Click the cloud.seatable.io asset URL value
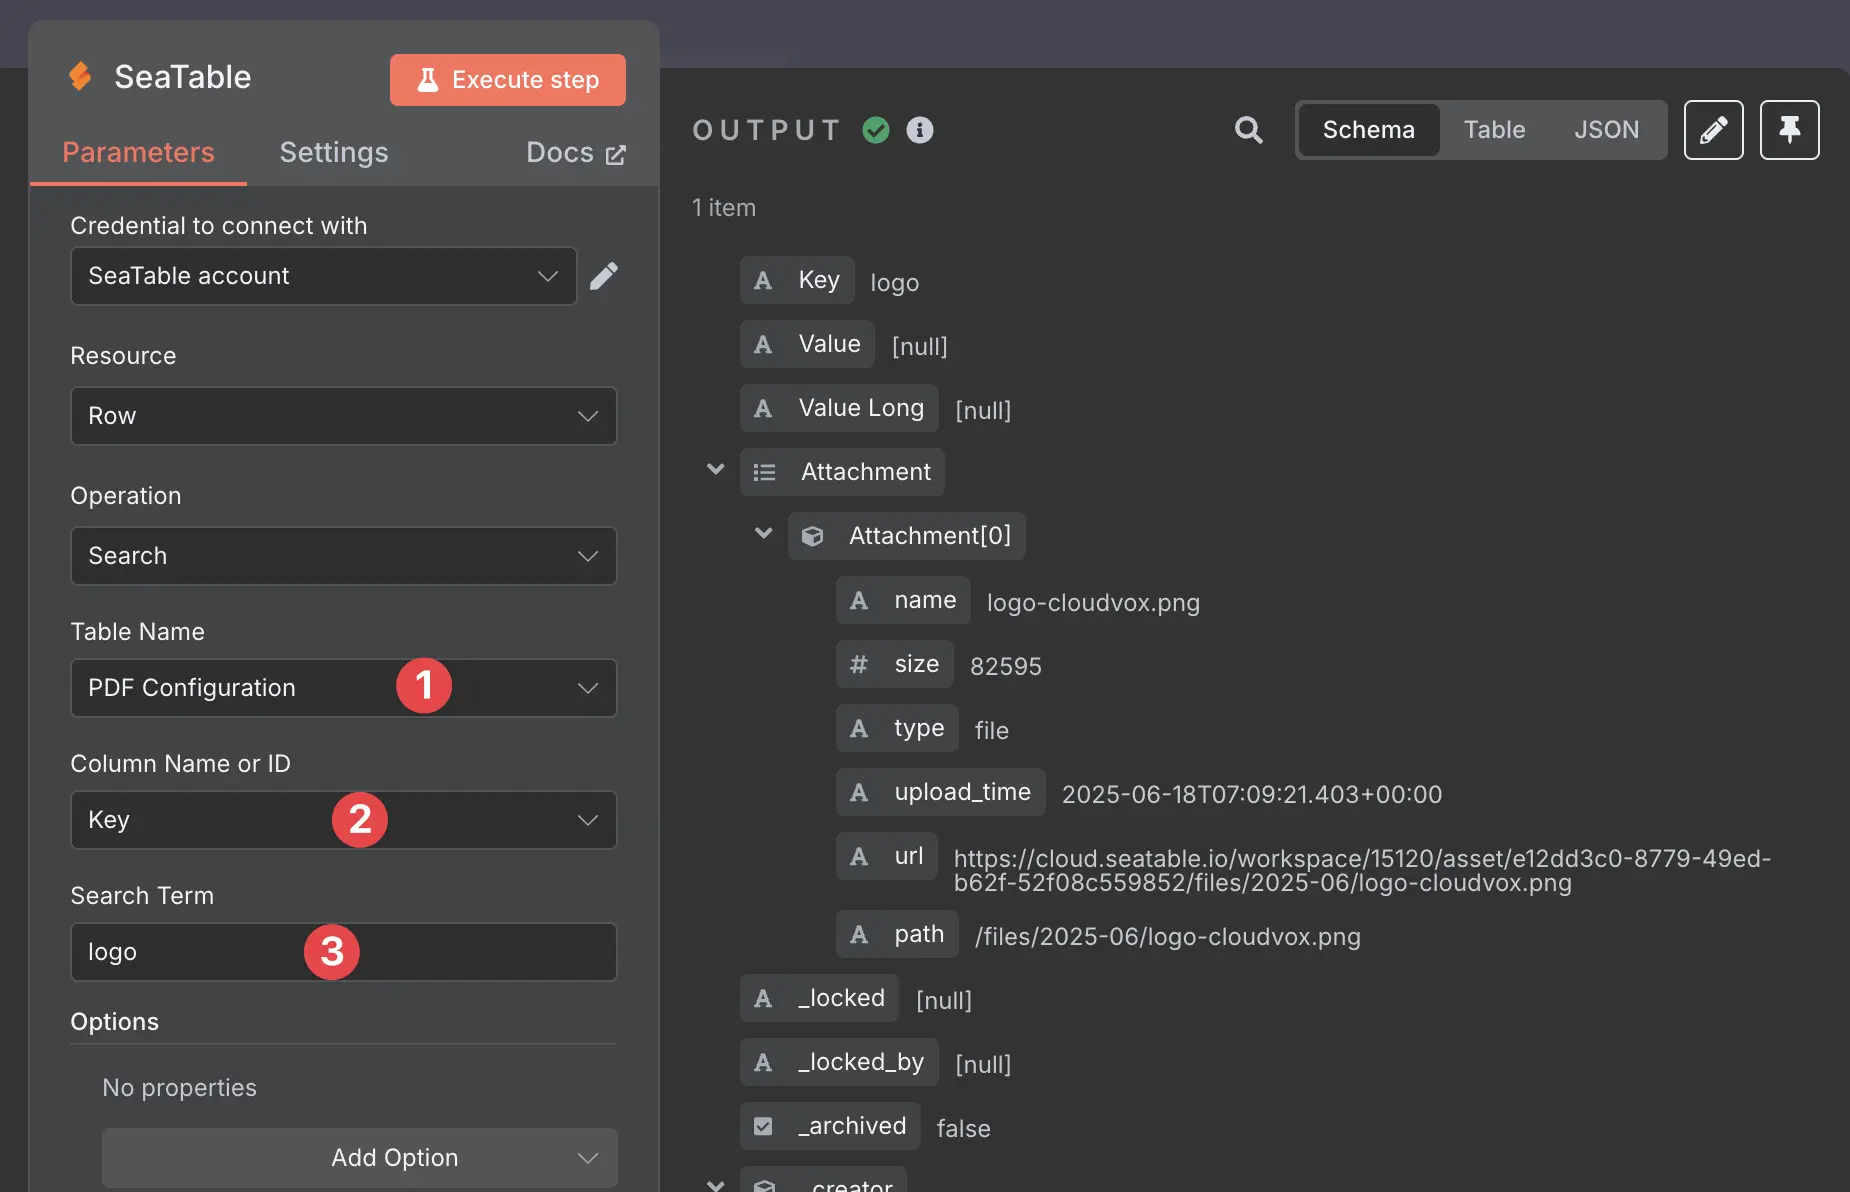The width and height of the screenshot is (1850, 1192). (1362, 870)
